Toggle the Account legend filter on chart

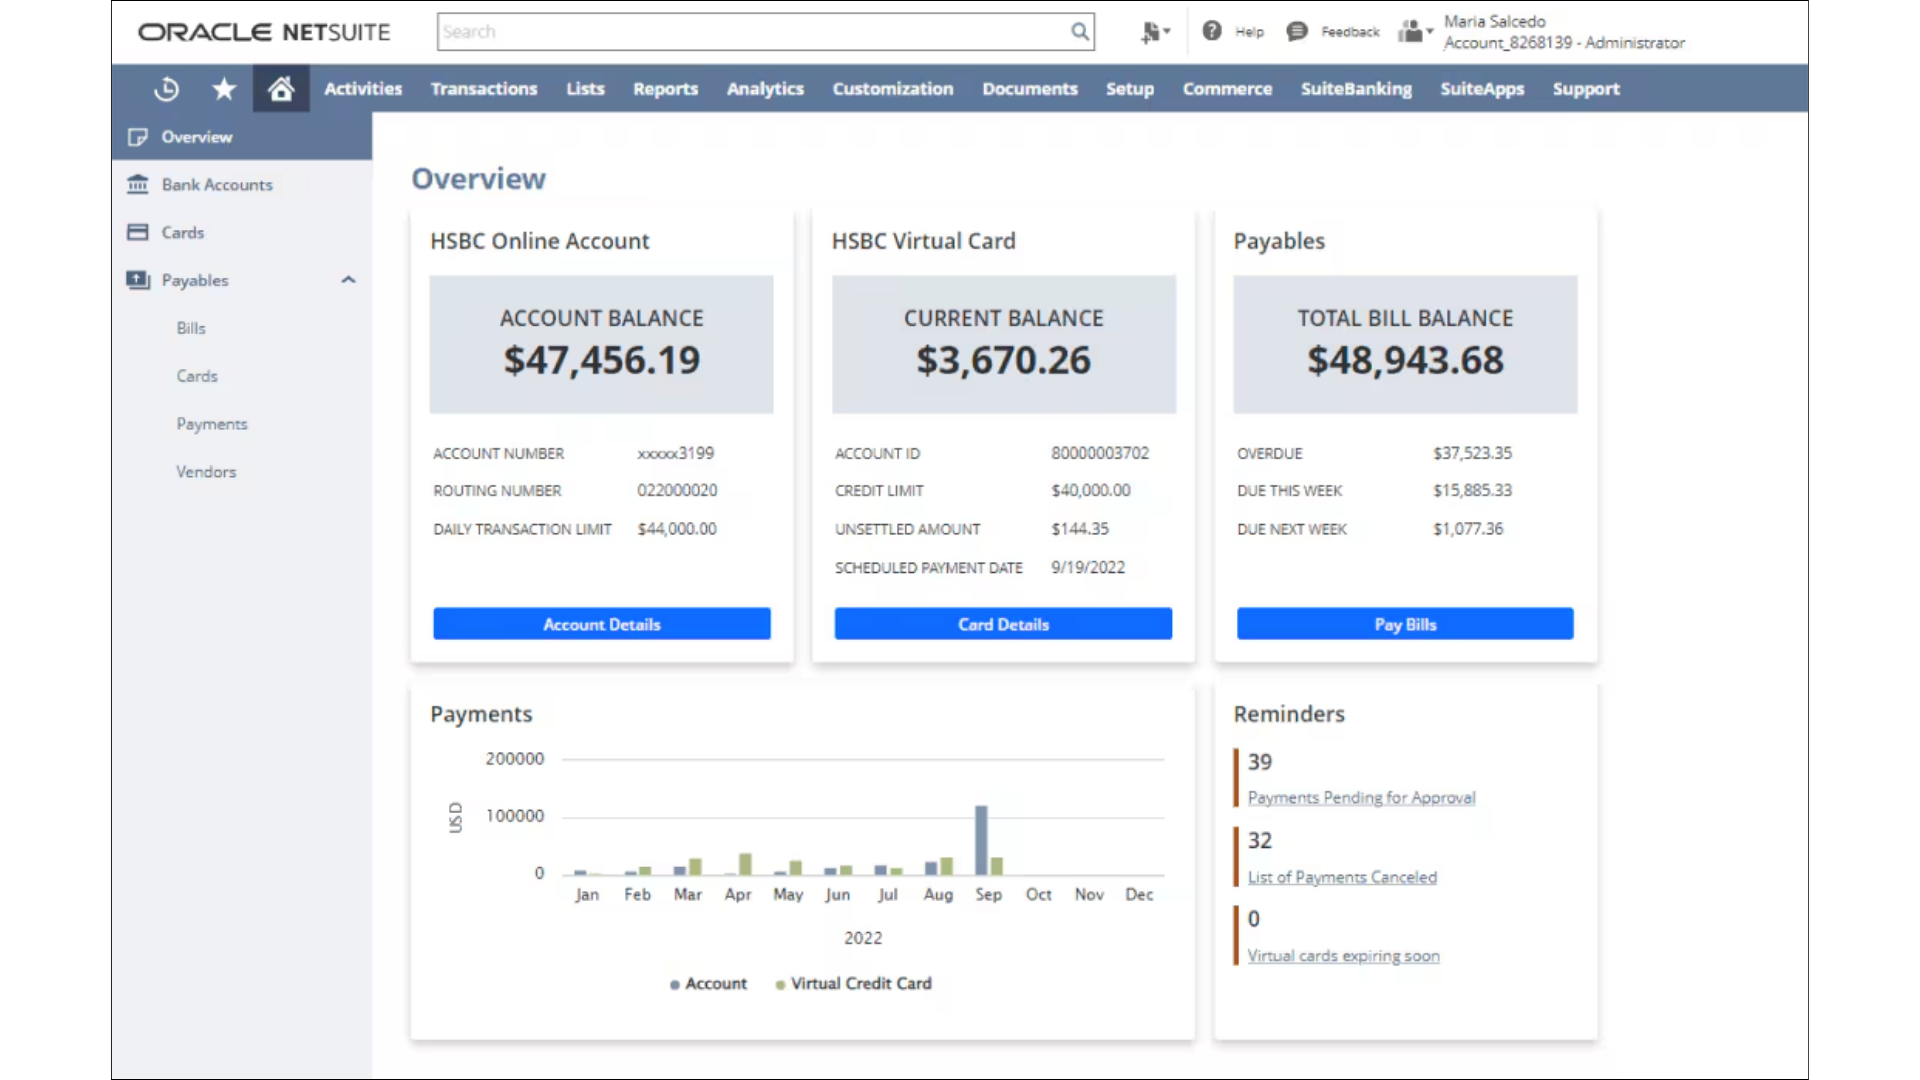point(705,982)
